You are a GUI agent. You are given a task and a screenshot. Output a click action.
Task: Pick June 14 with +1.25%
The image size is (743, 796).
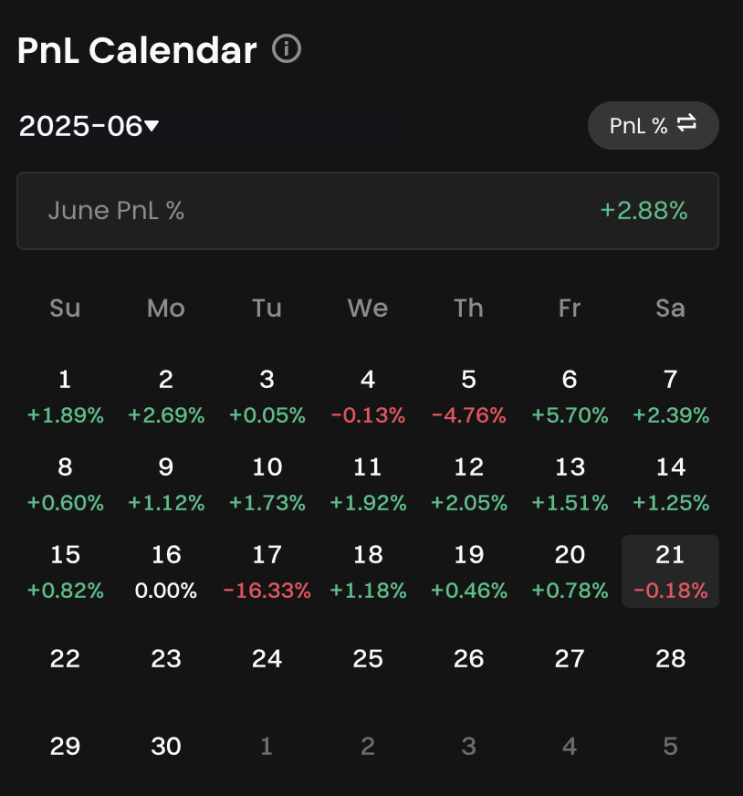(670, 484)
